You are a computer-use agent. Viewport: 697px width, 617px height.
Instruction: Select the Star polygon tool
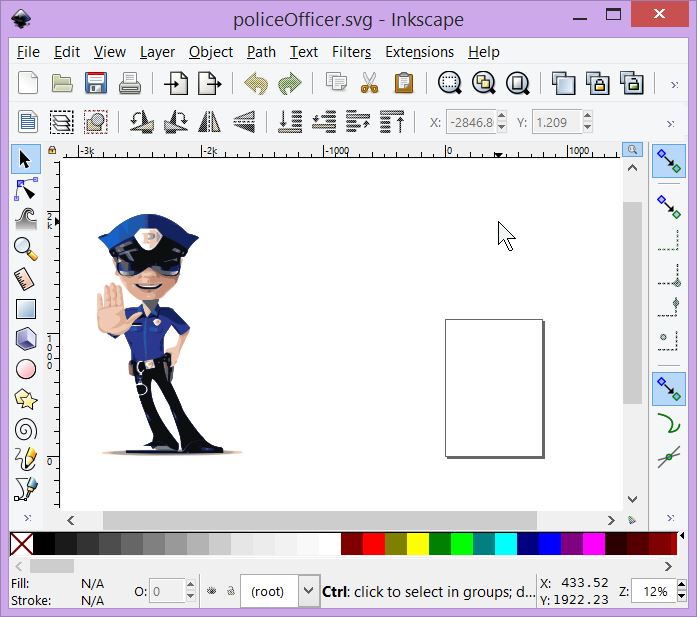26,399
